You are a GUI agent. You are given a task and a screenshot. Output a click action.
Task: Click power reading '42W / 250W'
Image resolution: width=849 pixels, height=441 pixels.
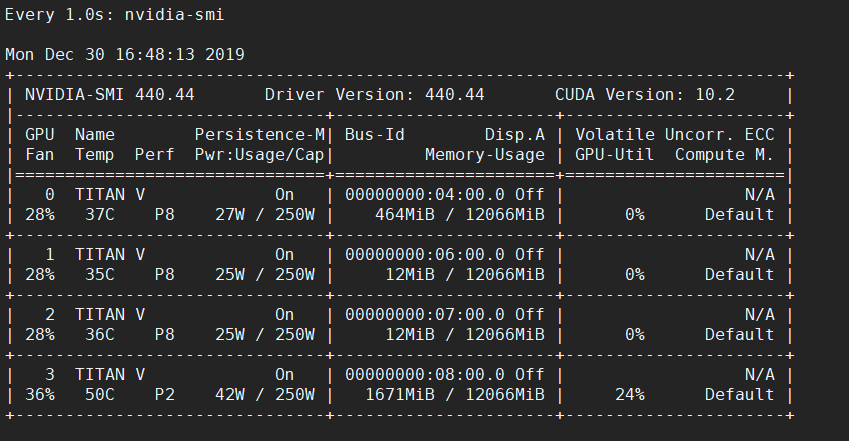265,395
